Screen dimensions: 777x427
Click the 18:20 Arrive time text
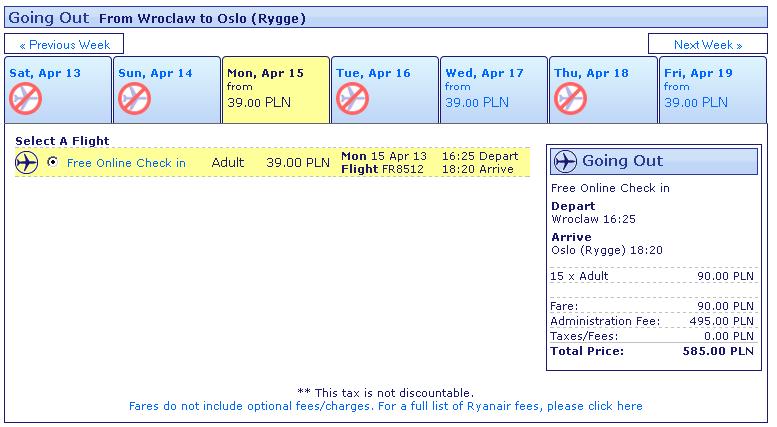(478, 169)
